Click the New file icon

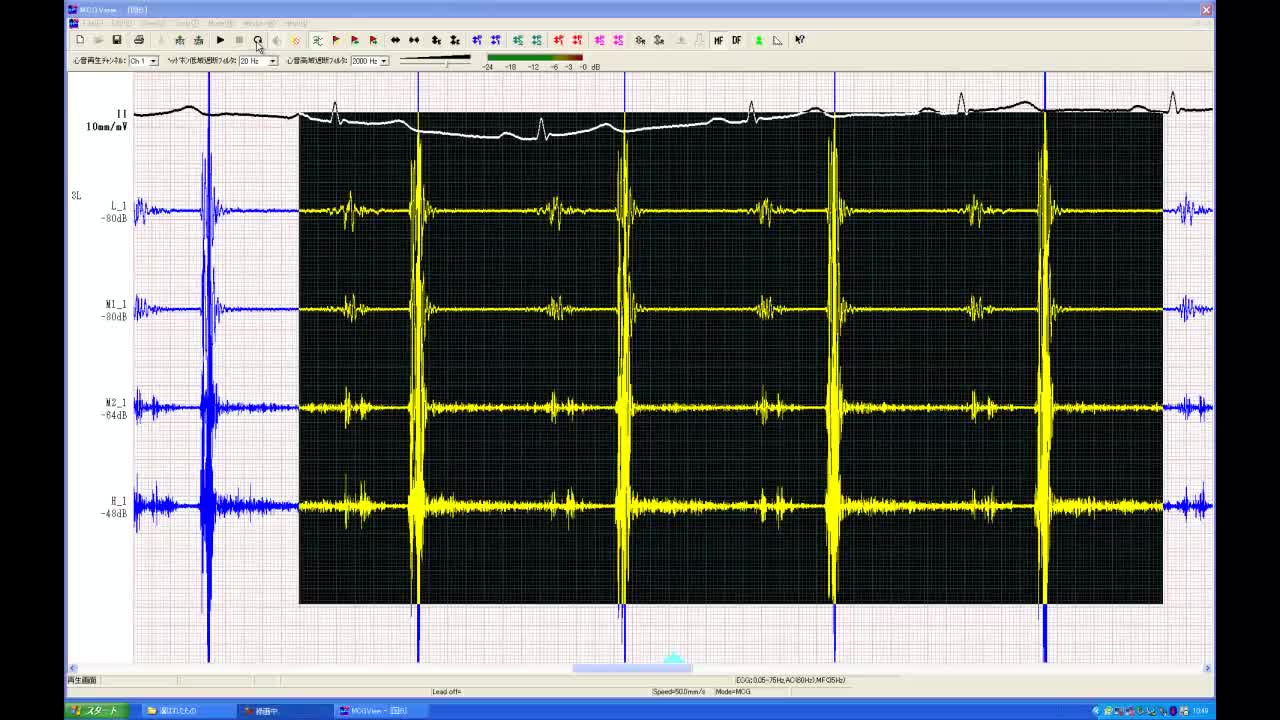click(x=80, y=40)
